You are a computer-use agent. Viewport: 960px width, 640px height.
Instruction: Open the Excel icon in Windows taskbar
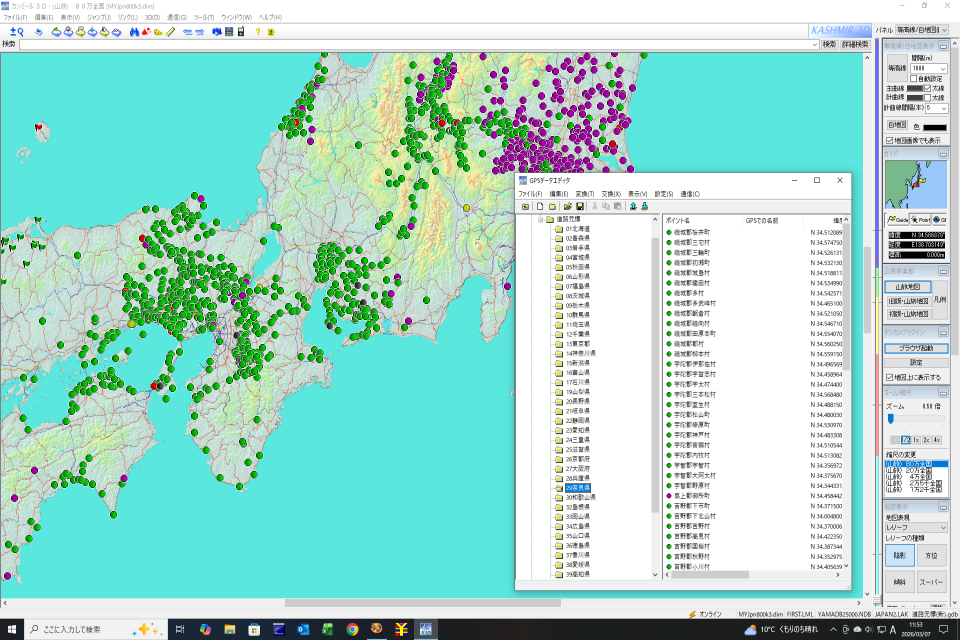(x=327, y=629)
